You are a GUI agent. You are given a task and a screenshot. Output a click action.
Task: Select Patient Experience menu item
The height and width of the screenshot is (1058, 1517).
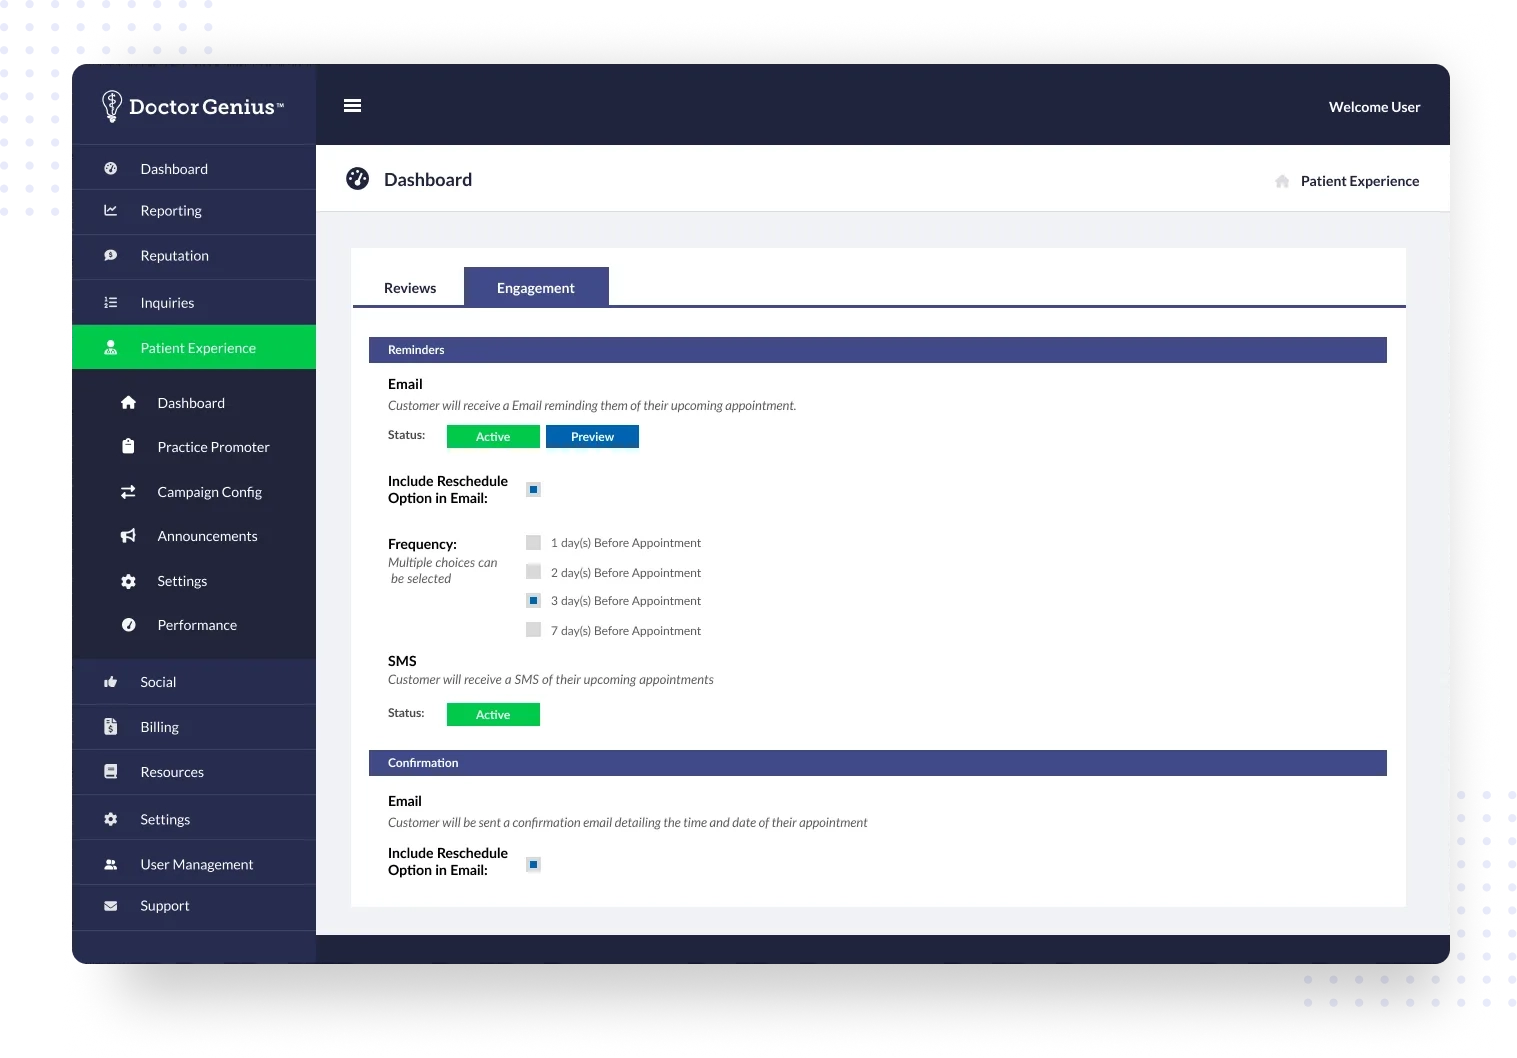(x=194, y=347)
